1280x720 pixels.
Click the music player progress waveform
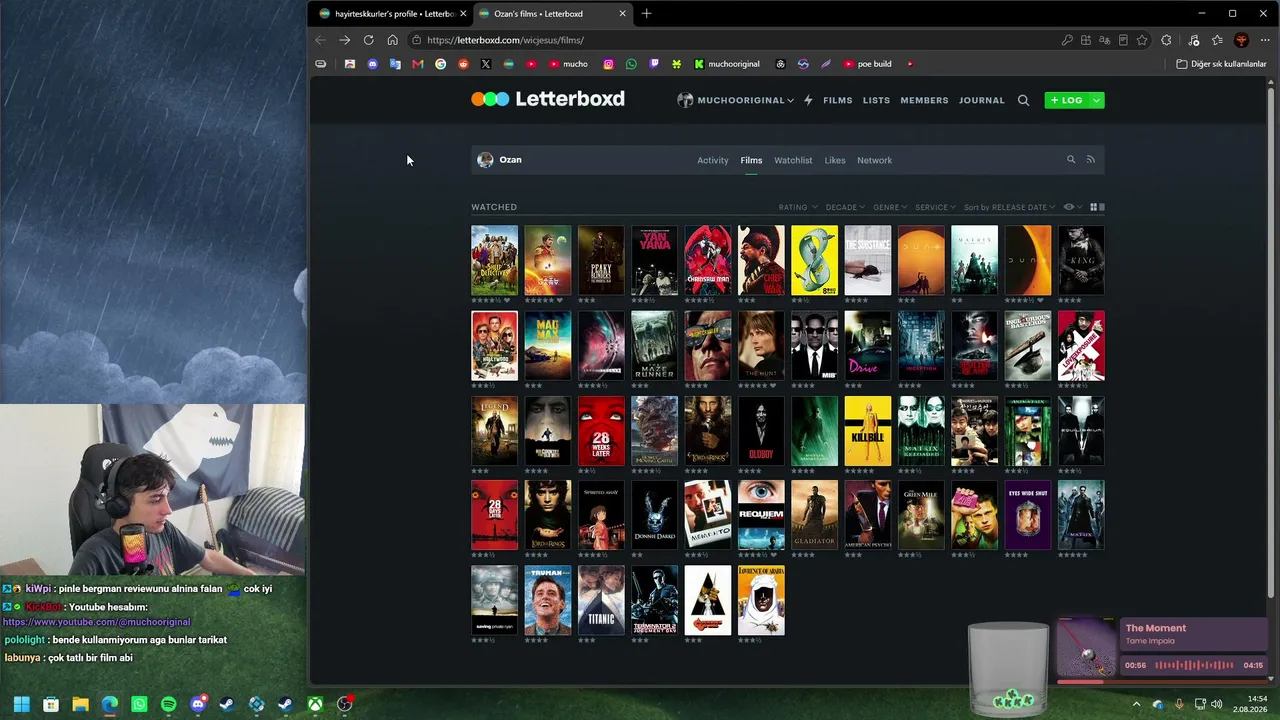(x=1193, y=665)
